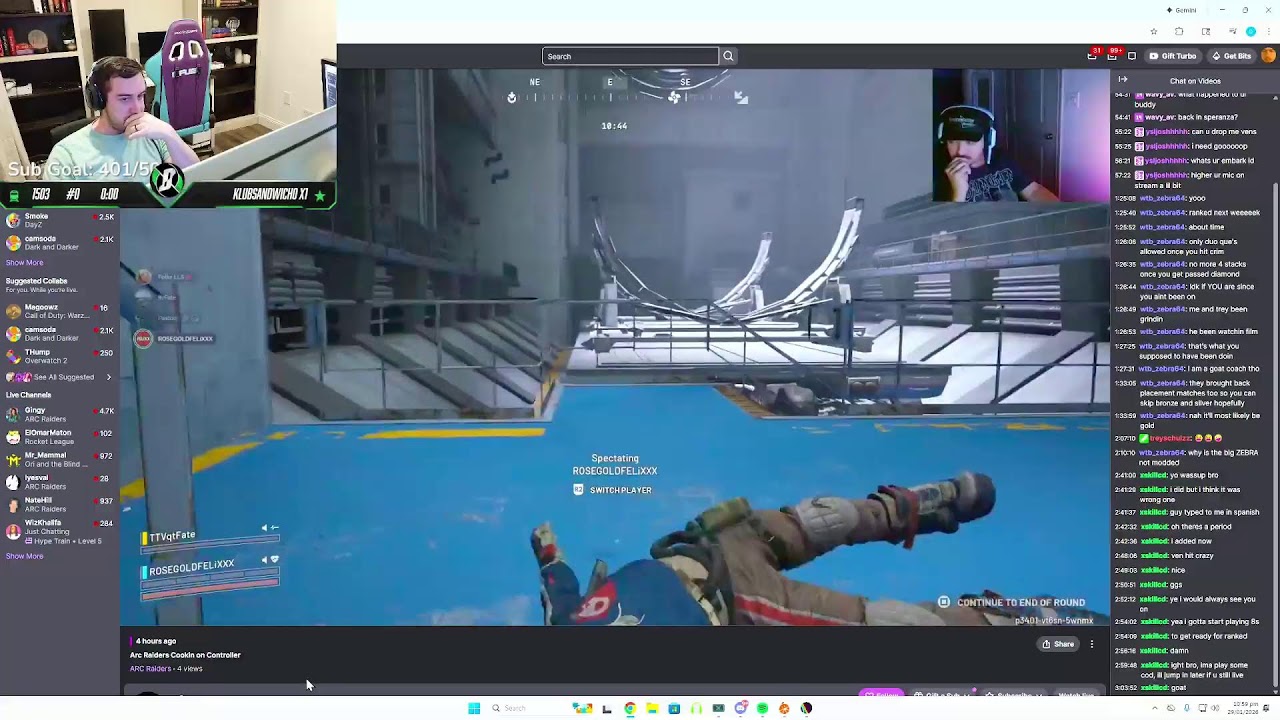The image size is (1280, 720).
Task: Expand See All Suggested collabs arrow
Action: [108, 377]
